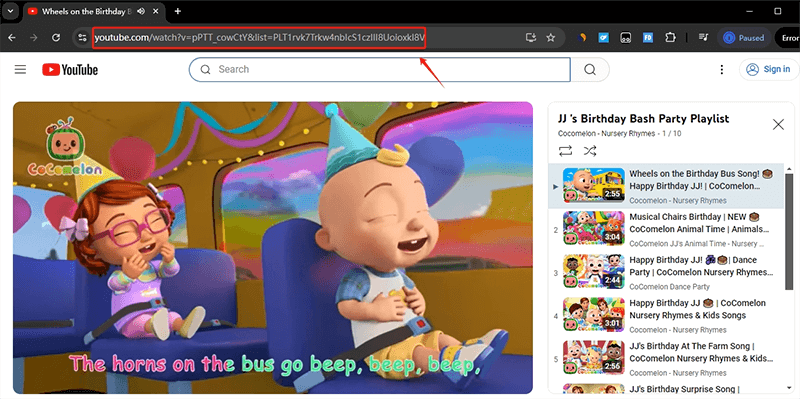Open the media control playlist icon
Screen dimensions: 800x399
point(704,38)
